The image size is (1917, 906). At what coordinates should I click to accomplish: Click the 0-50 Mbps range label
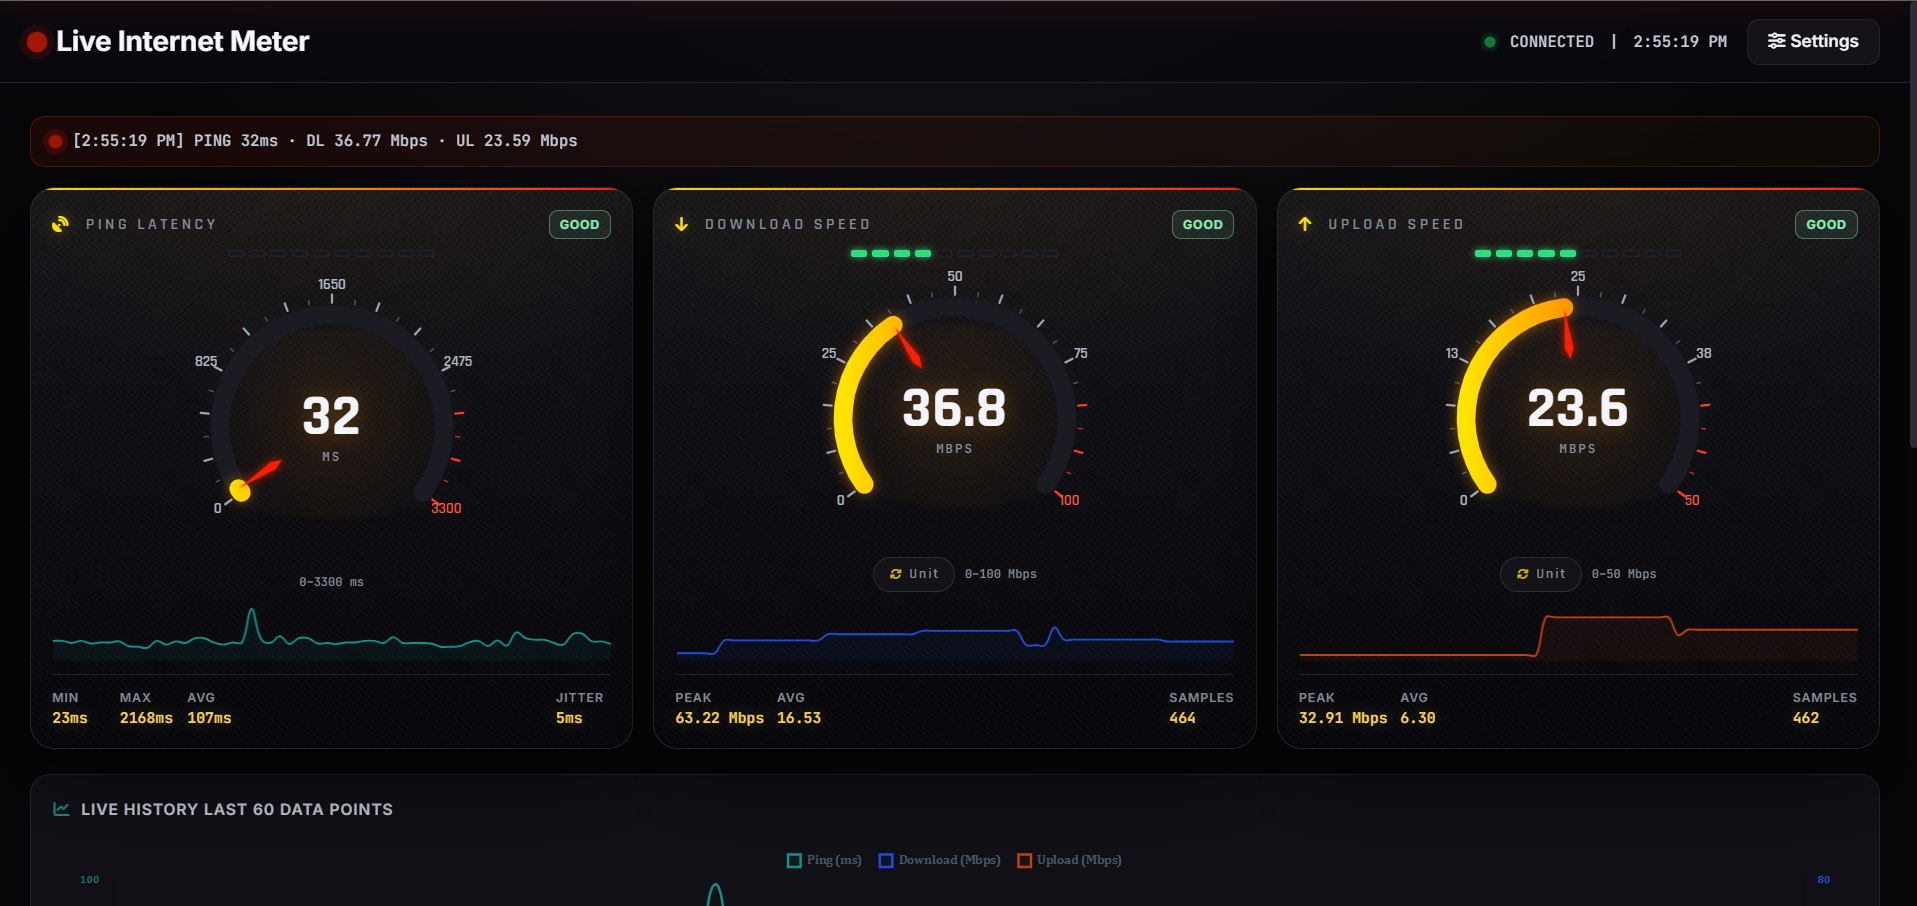[1624, 574]
